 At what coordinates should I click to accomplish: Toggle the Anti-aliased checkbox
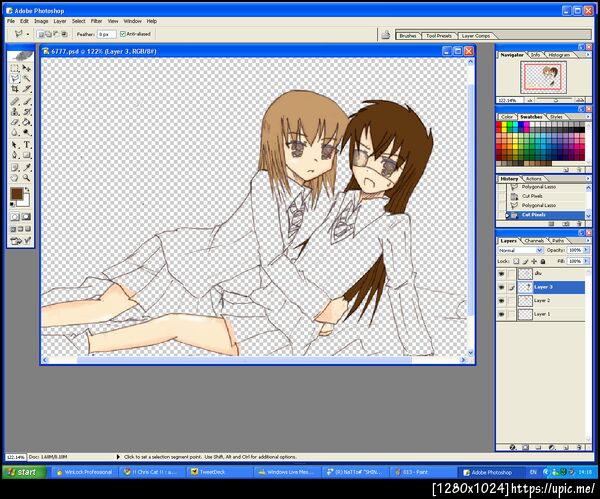tap(123, 34)
